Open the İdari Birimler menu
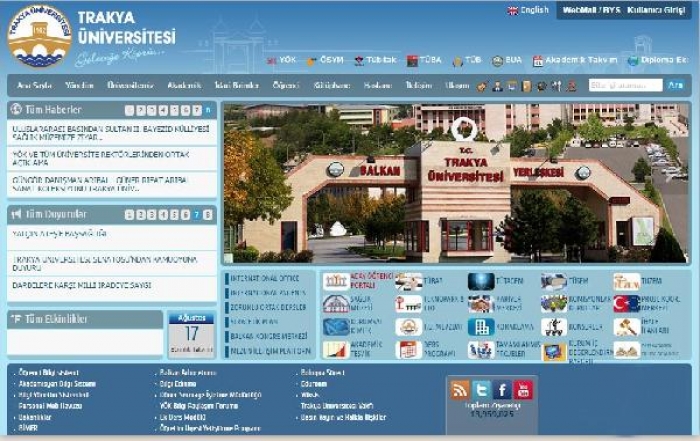The image size is (700, 441). tap(236, 85)
